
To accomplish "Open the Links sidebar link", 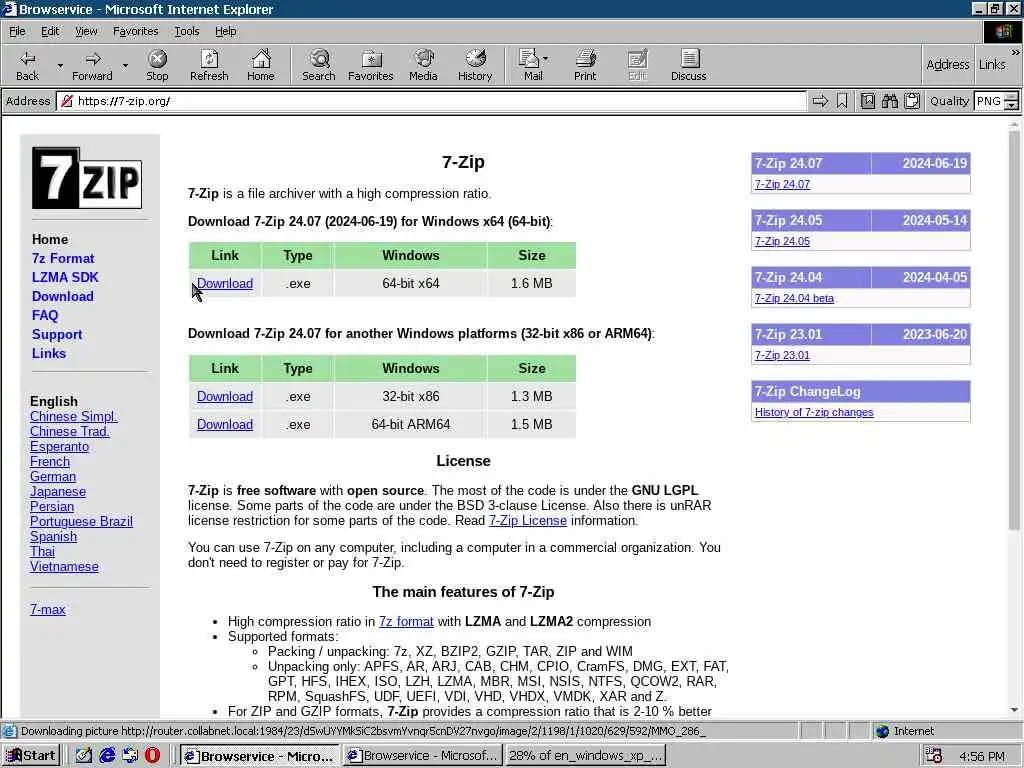I will point(49,353).
